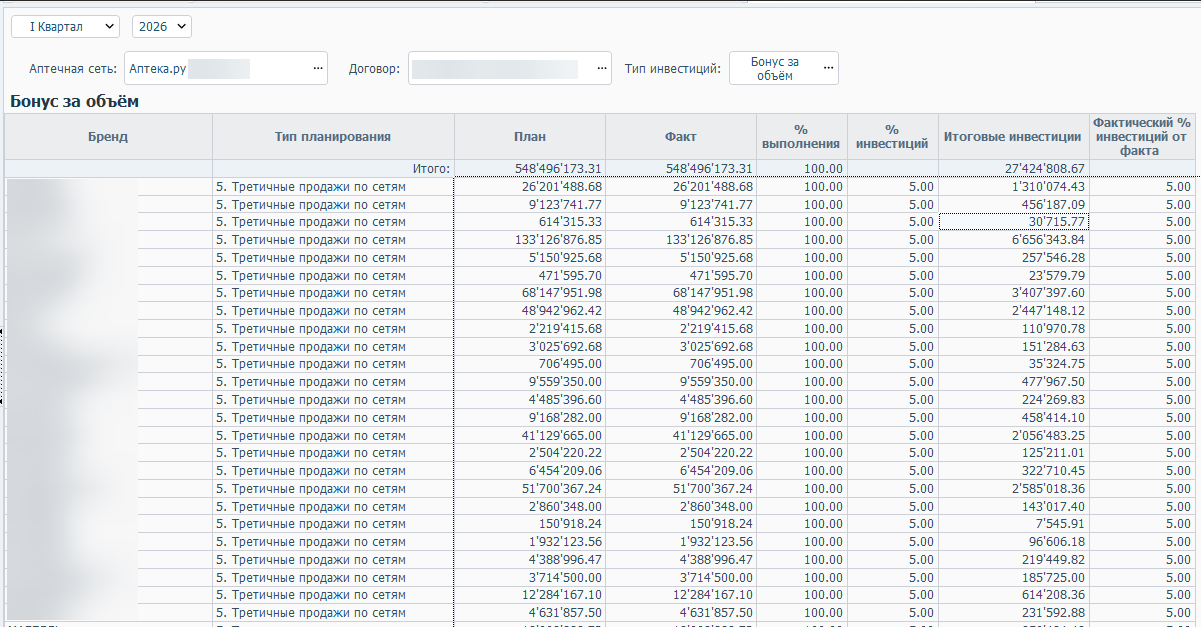The height and width of the screenshot is (627, 1201).
Task: Click the Договор input field
Action: [x=509, y=69]
